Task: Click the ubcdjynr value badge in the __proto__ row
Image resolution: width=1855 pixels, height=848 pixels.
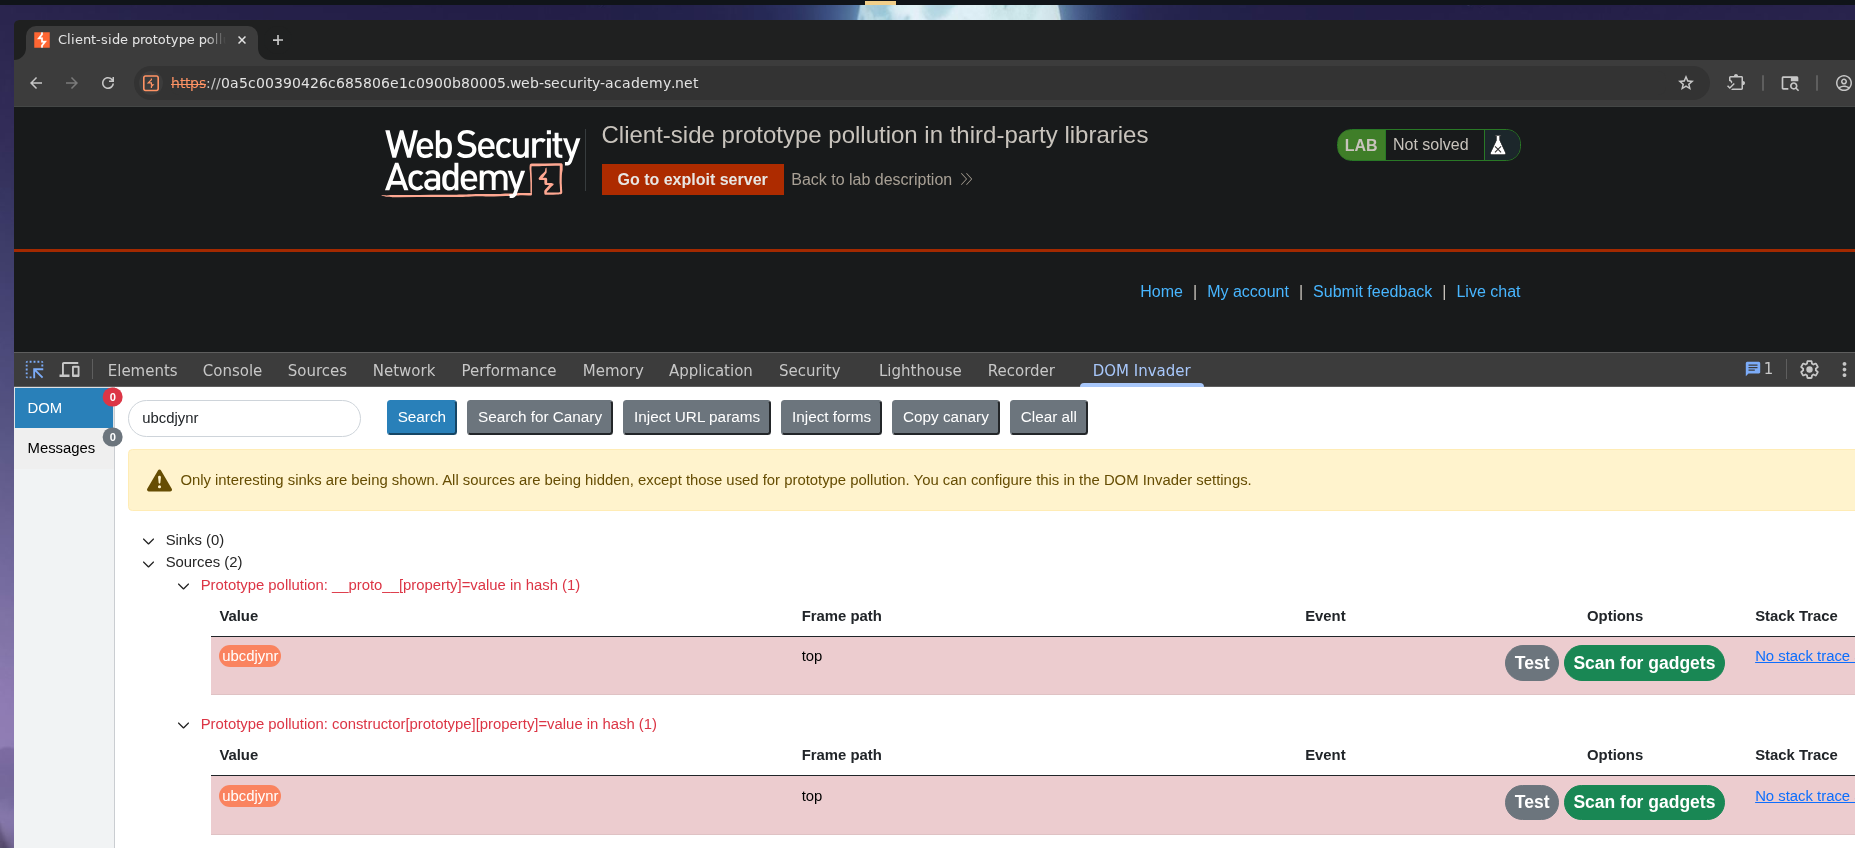Action: pyautogui.click(x=250, y=656)
